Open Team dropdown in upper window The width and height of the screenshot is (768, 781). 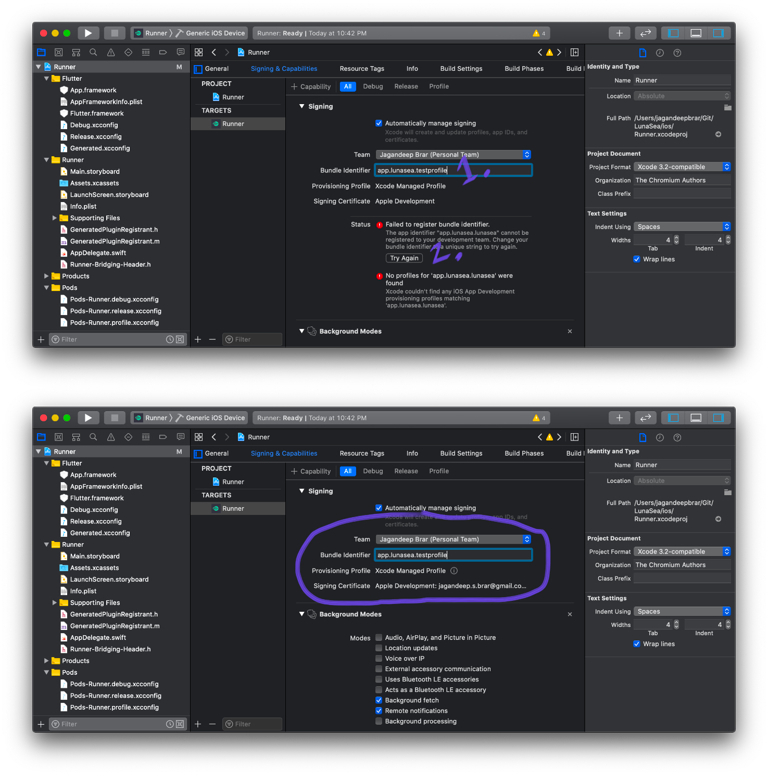[453, 154]
